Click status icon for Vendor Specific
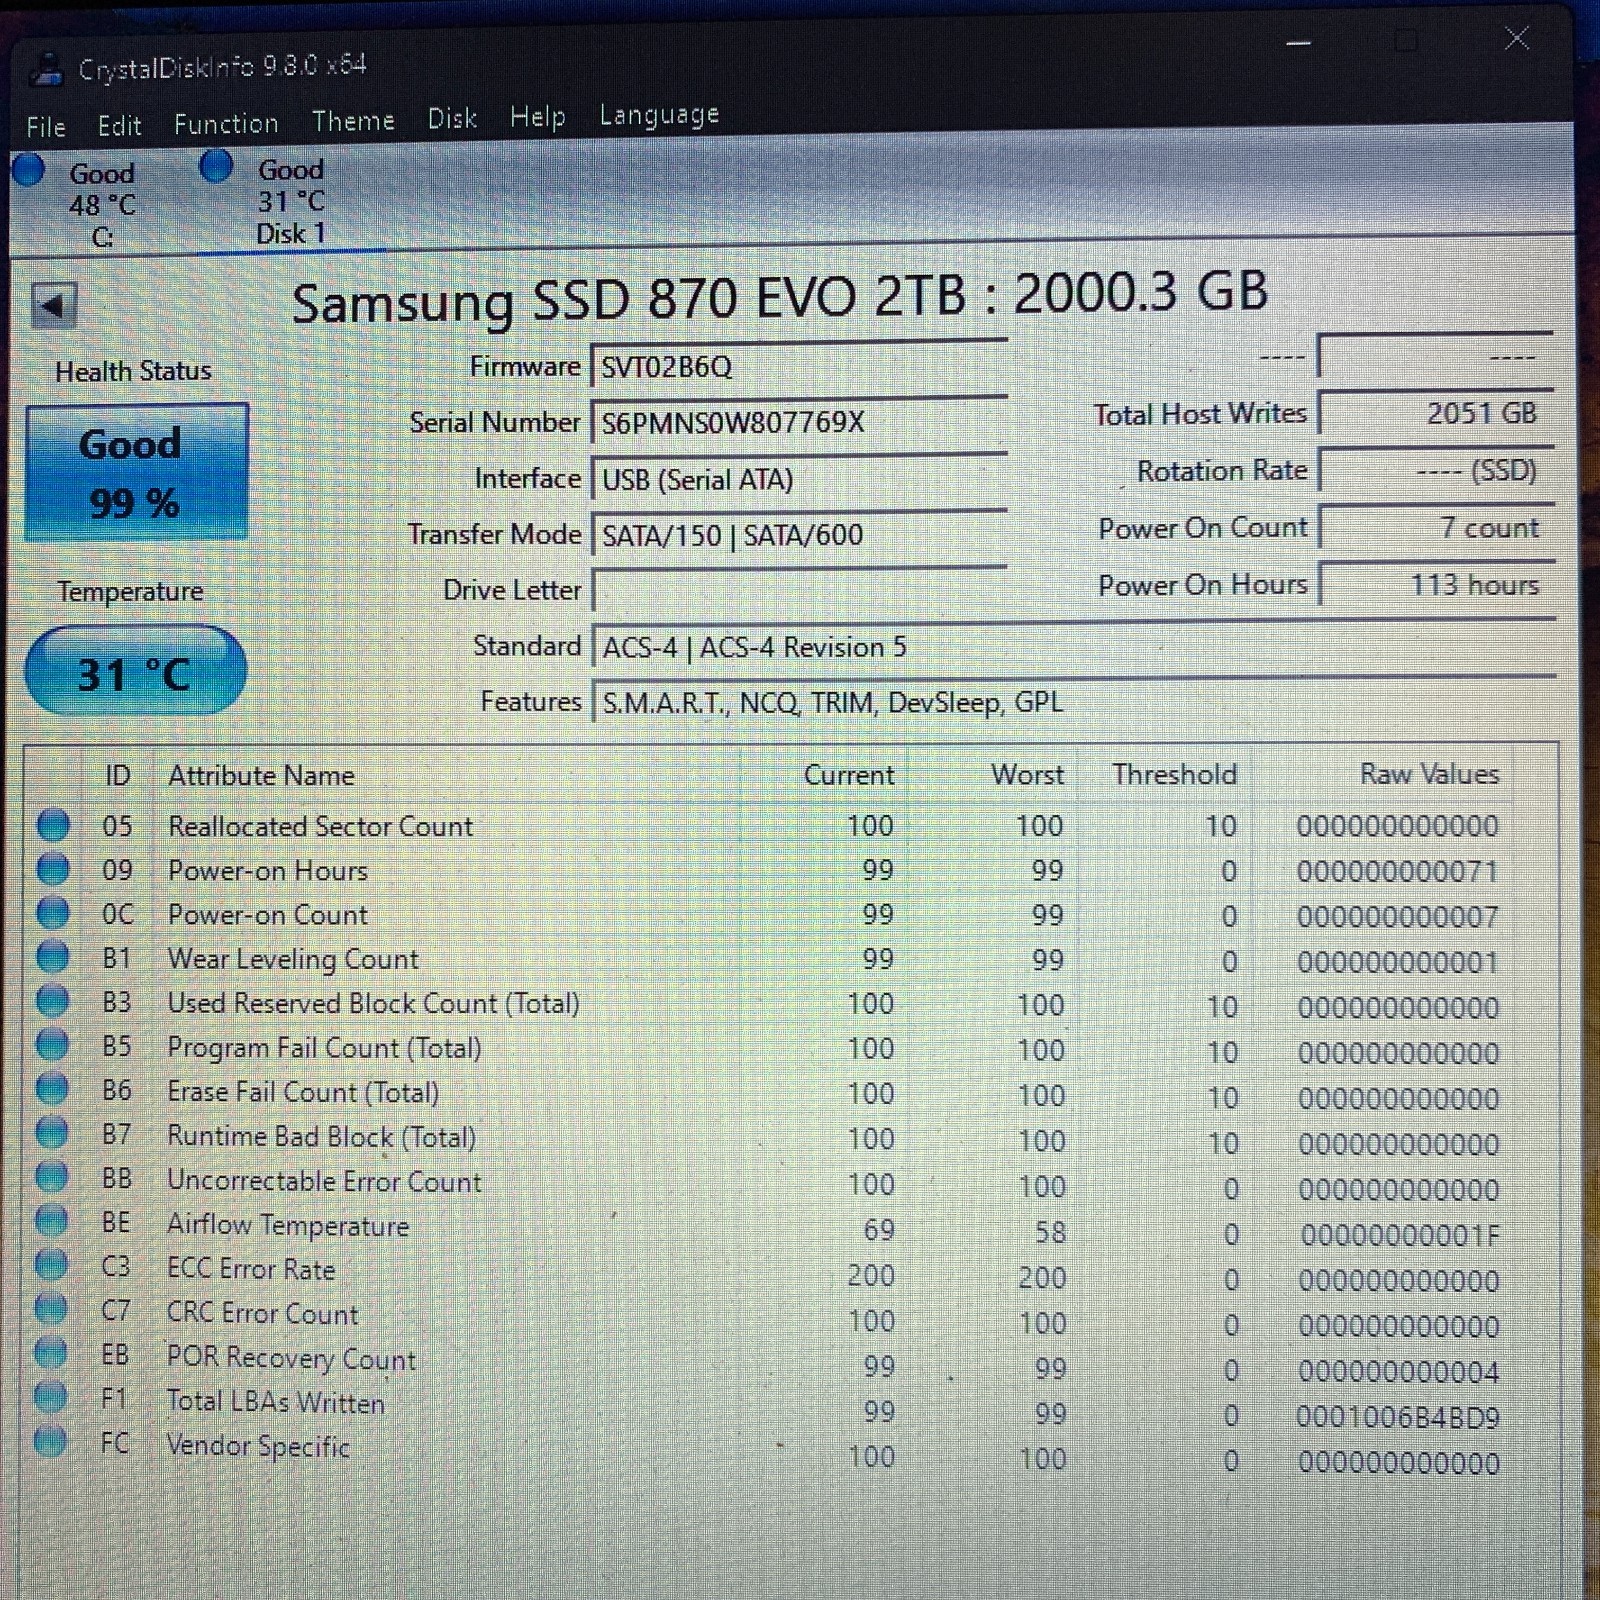Image resolution: width=1600 pixels, height=1600 pixels. pyautogui.click(x=50, y=1441)
